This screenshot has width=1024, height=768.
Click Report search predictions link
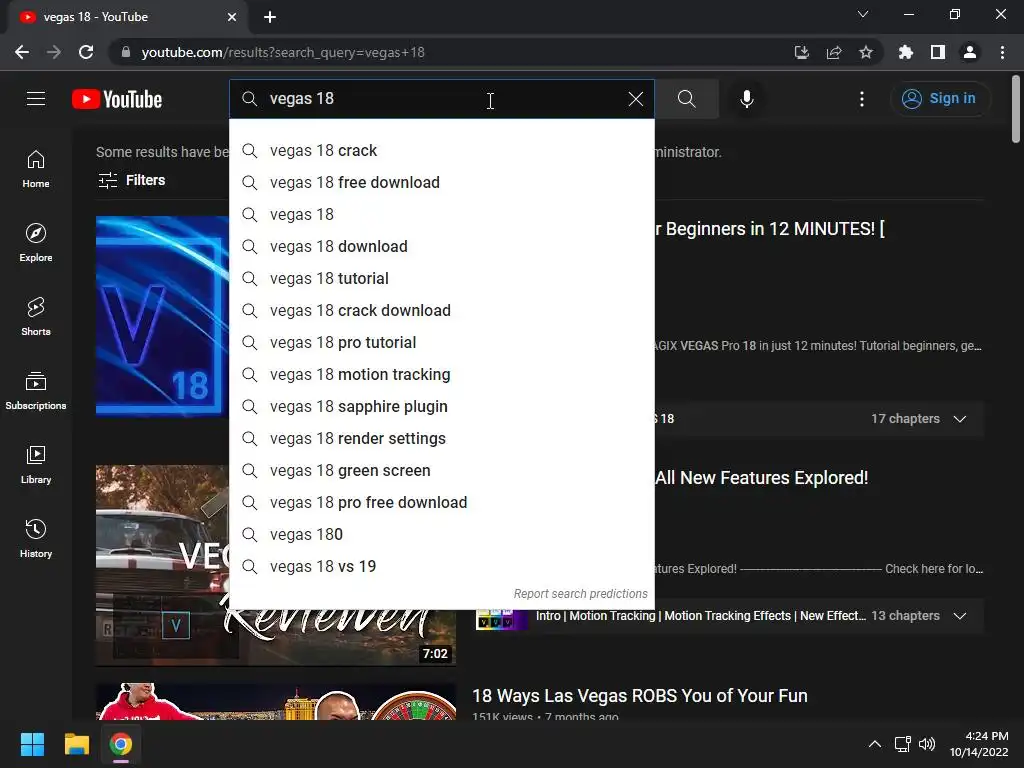[x=580, y=594]
